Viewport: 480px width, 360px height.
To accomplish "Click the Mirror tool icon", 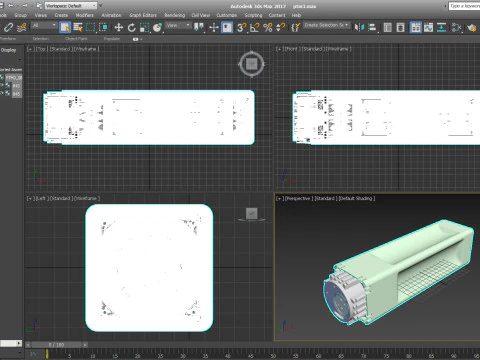I will (x=359, y=27).
